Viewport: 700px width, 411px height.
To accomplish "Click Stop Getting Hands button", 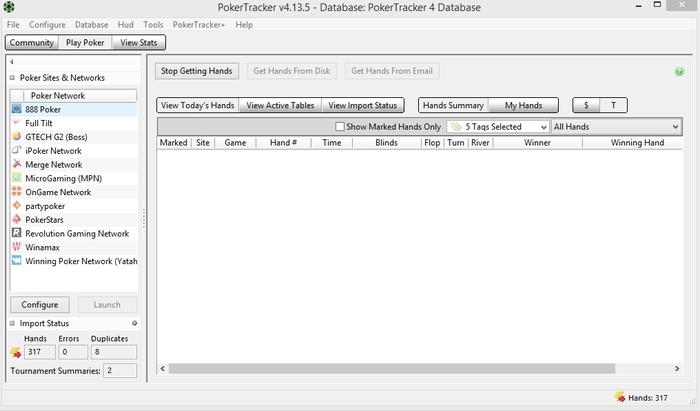I will tap(197, 71).
